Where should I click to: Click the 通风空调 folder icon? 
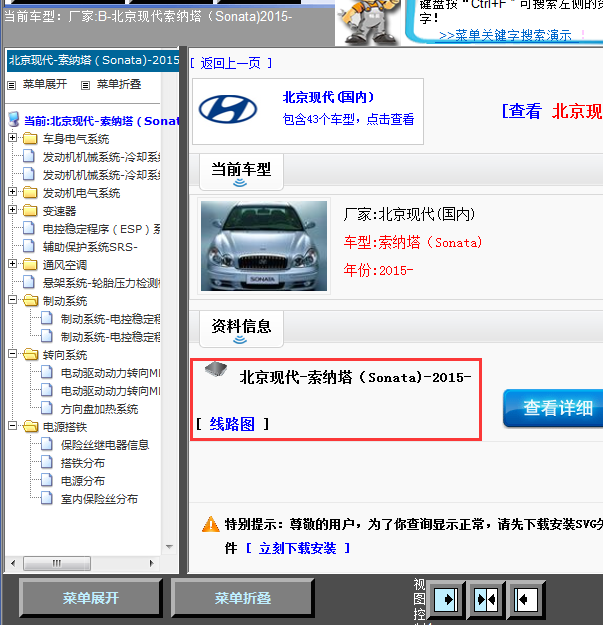30,265
